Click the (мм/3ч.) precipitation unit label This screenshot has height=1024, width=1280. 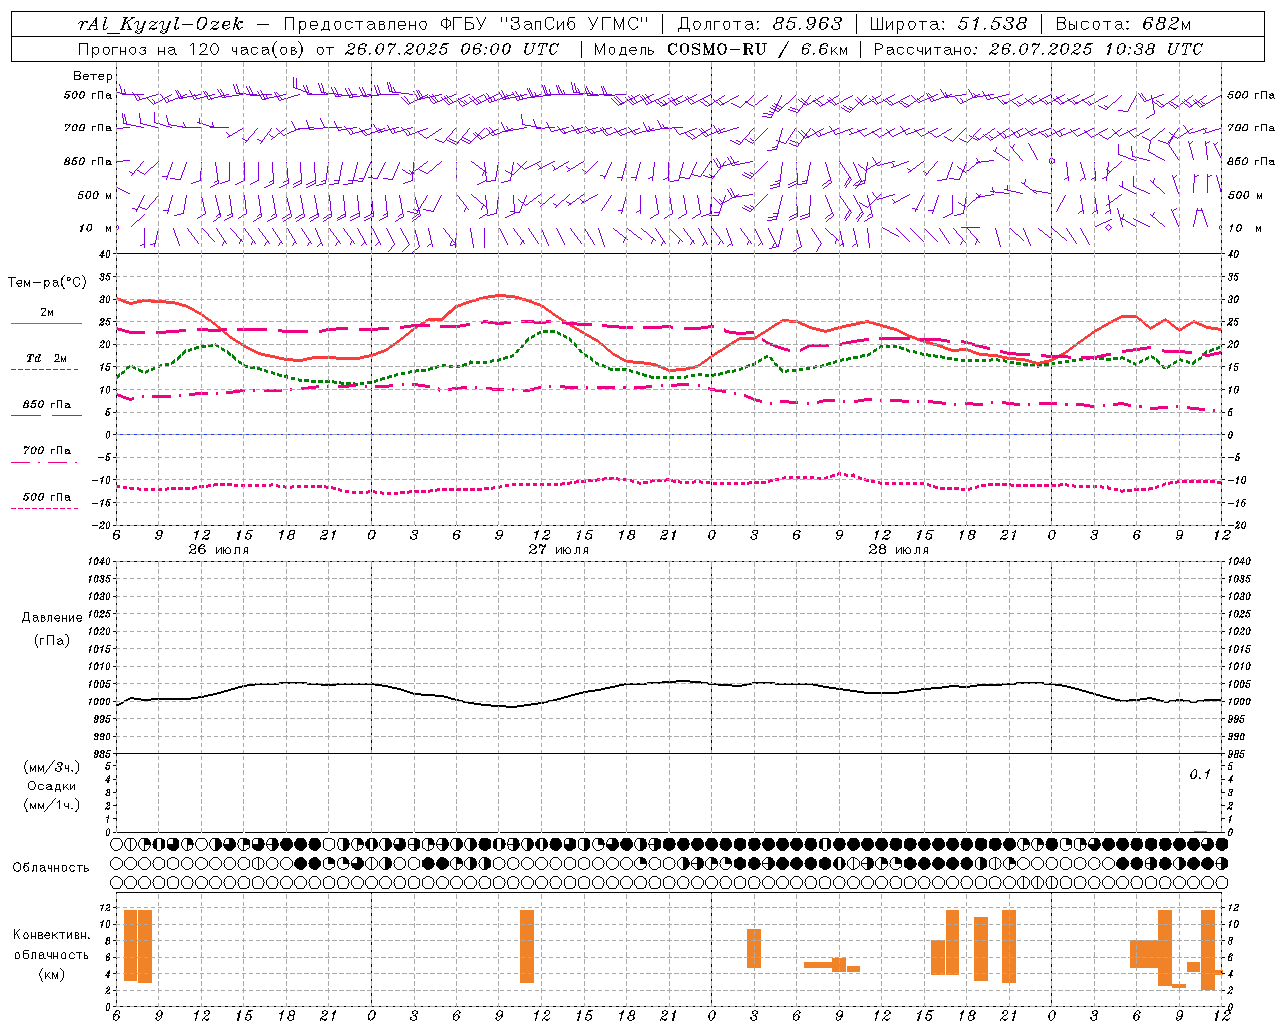click(52, 767)
